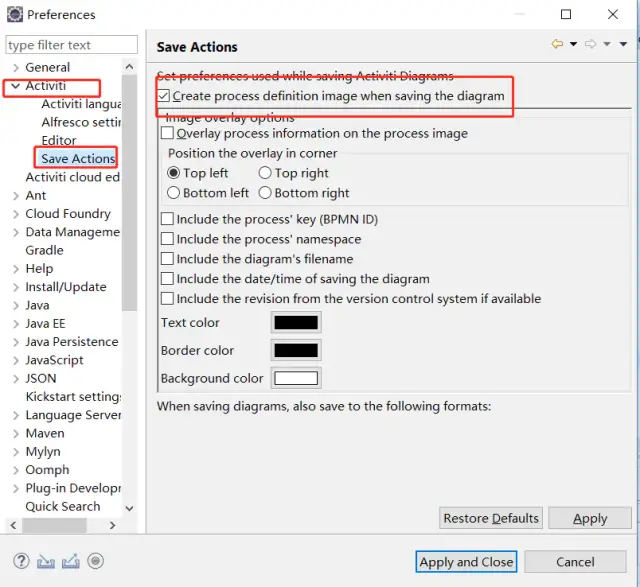The height and width of the screenshot is (587, 640).
Task: Select Editor under Activiti
Action: pyautogui.click(x=59, y=140)
